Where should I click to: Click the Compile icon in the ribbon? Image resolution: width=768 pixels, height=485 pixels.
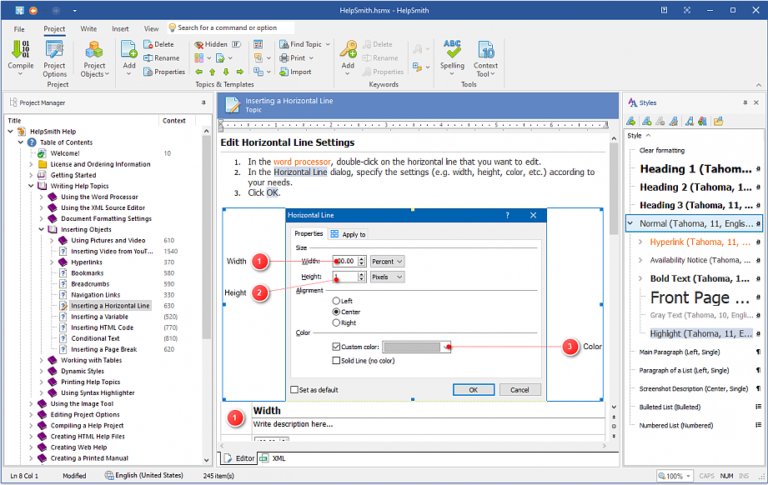click(20, 56)
